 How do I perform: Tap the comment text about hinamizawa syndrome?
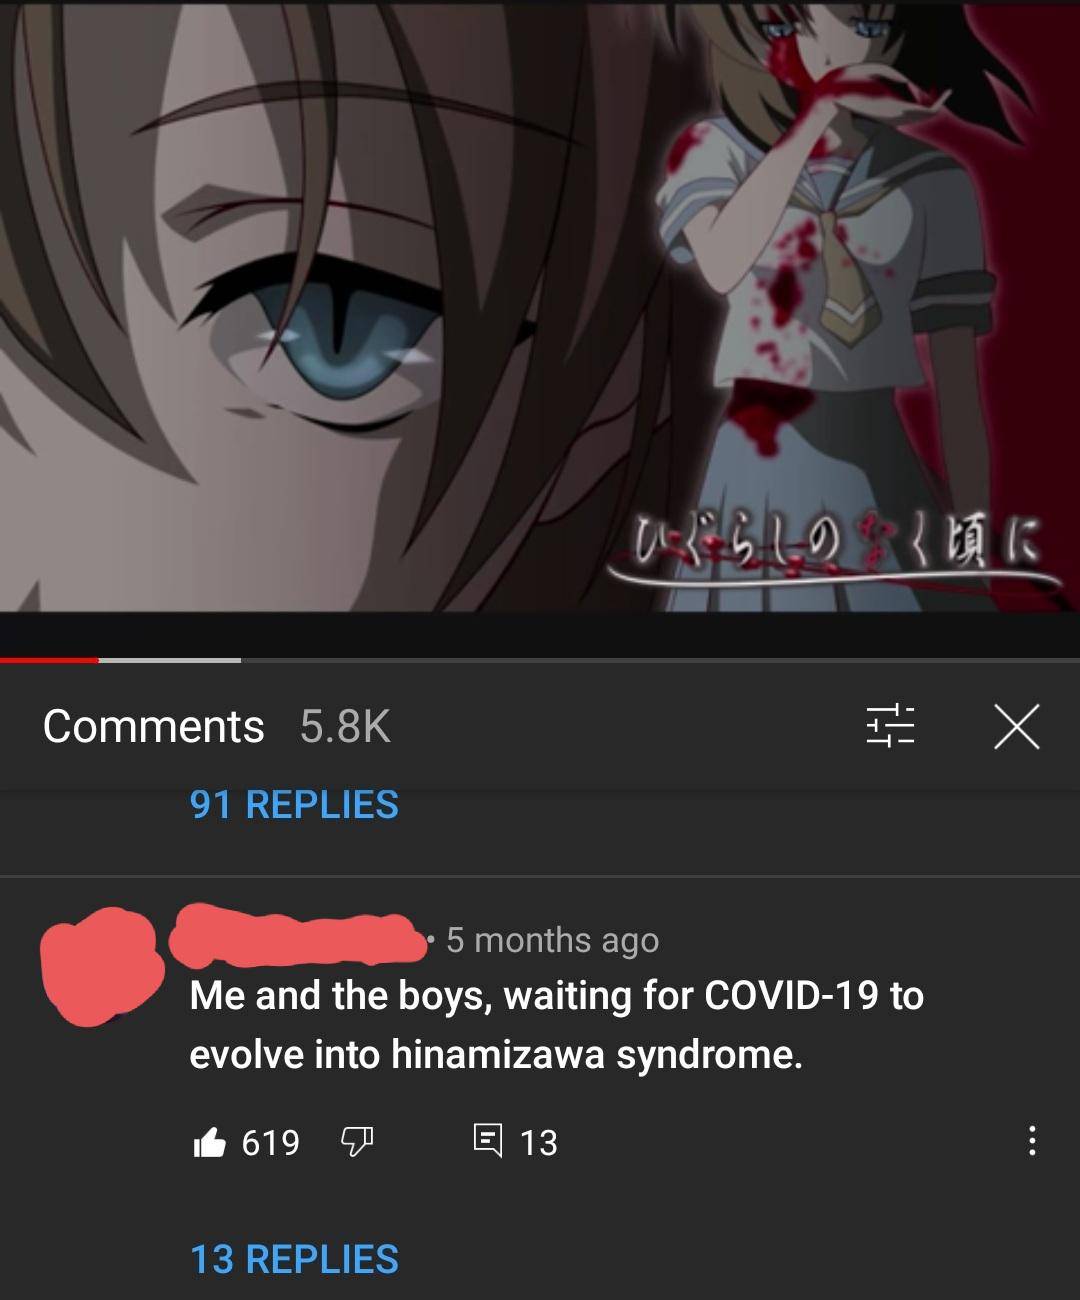pos(556,1024)
